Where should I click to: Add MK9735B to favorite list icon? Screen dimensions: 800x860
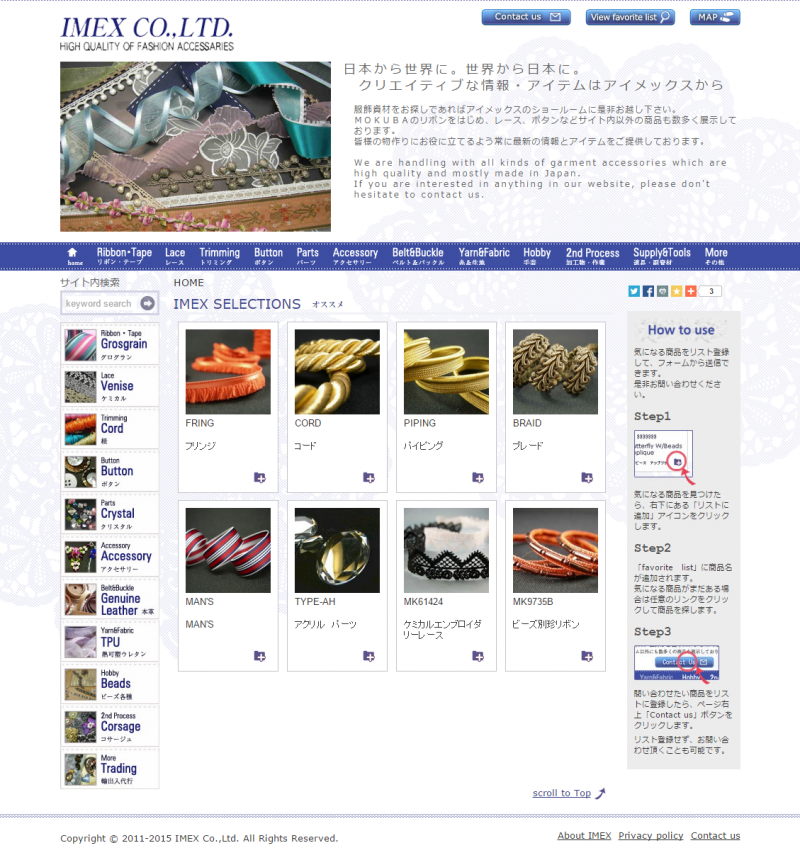click(x=587, y=656)
